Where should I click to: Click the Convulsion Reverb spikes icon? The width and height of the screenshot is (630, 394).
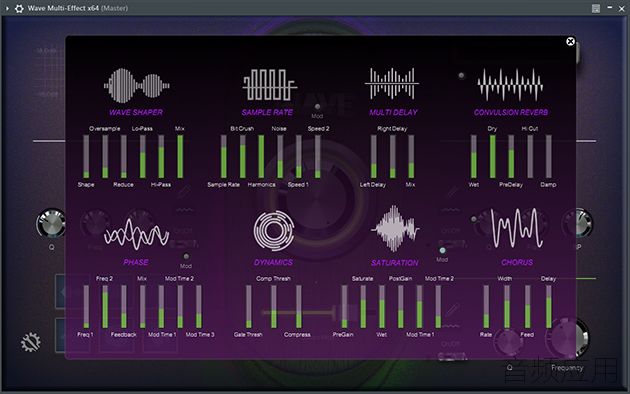pos(510,85)
